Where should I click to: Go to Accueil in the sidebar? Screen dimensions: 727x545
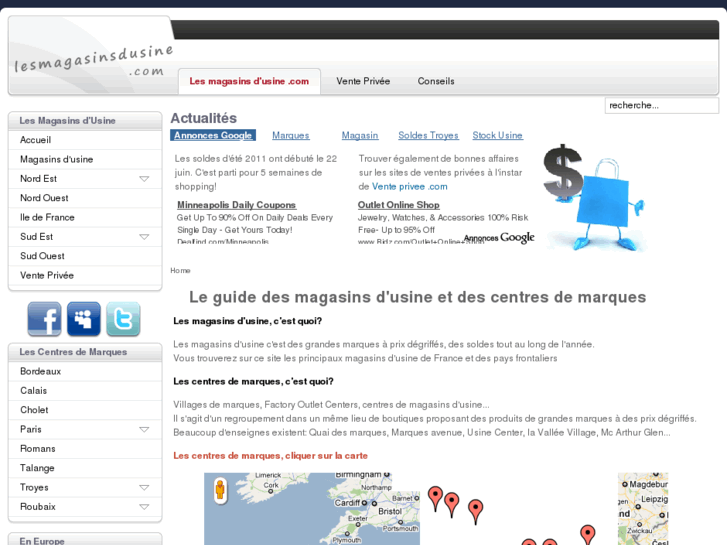[85, 140]
